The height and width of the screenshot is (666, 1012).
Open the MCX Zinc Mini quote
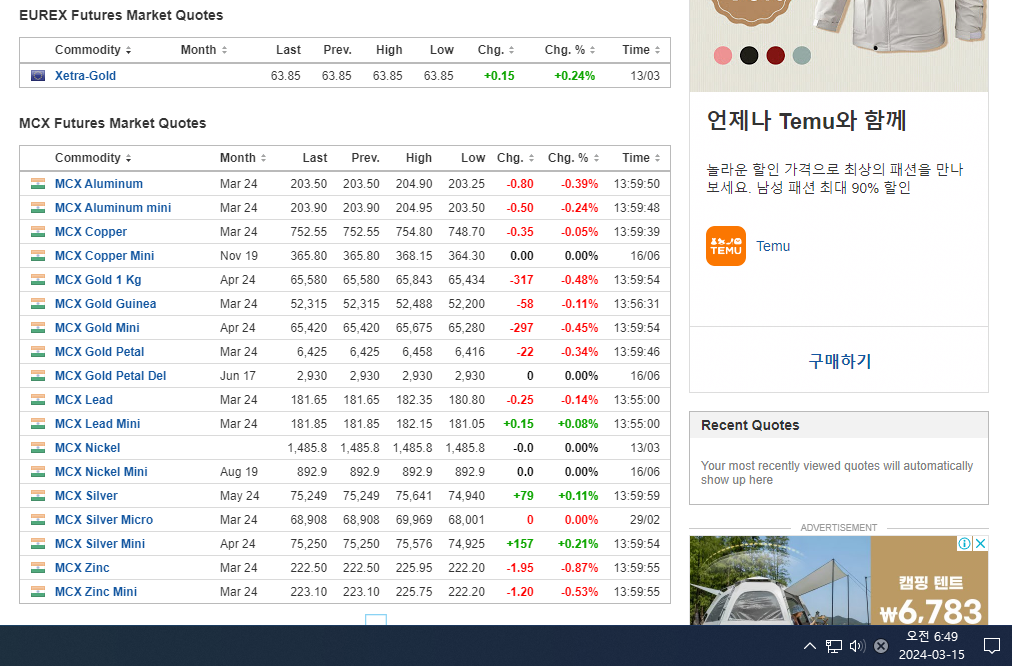[96, 592]
